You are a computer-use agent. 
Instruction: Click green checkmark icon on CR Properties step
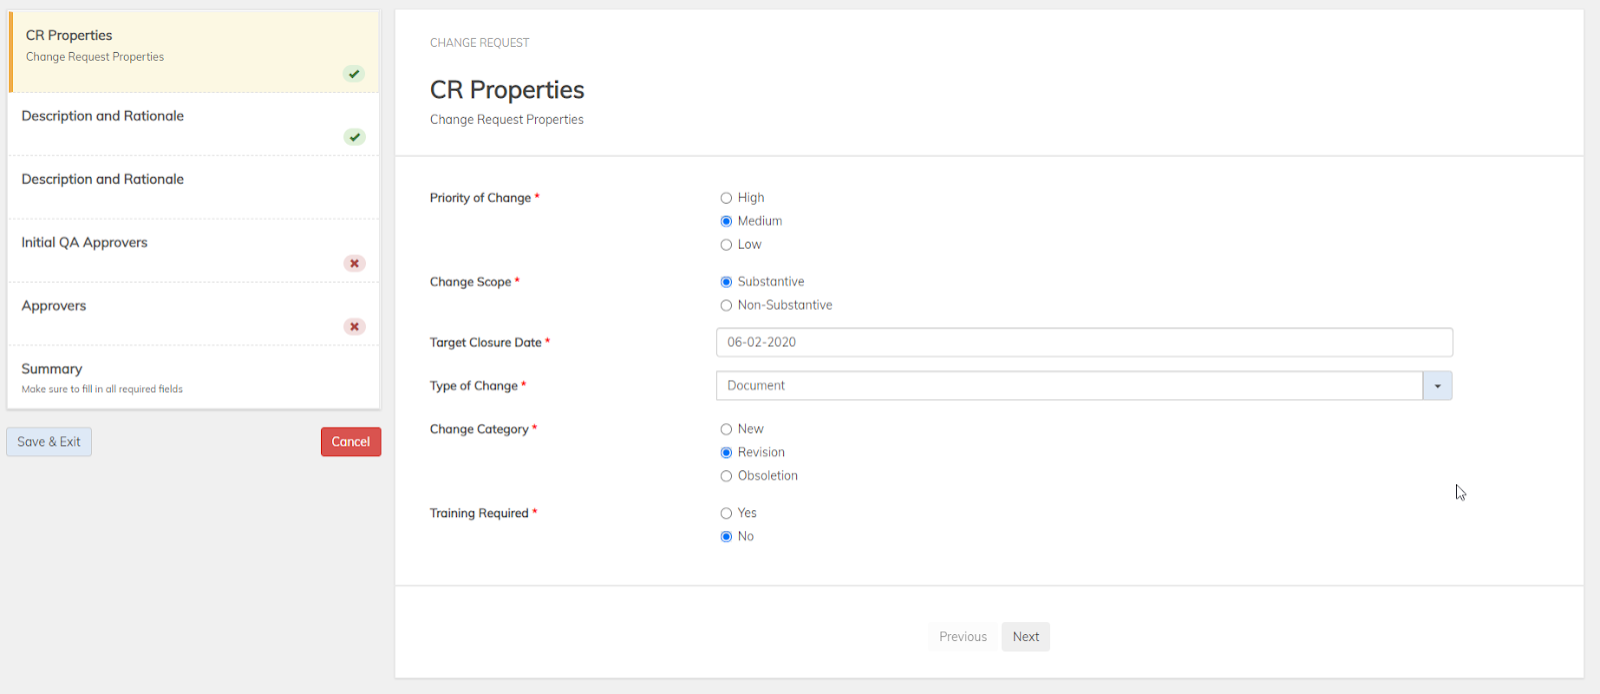pyautogui.click(x=354, y=74)
